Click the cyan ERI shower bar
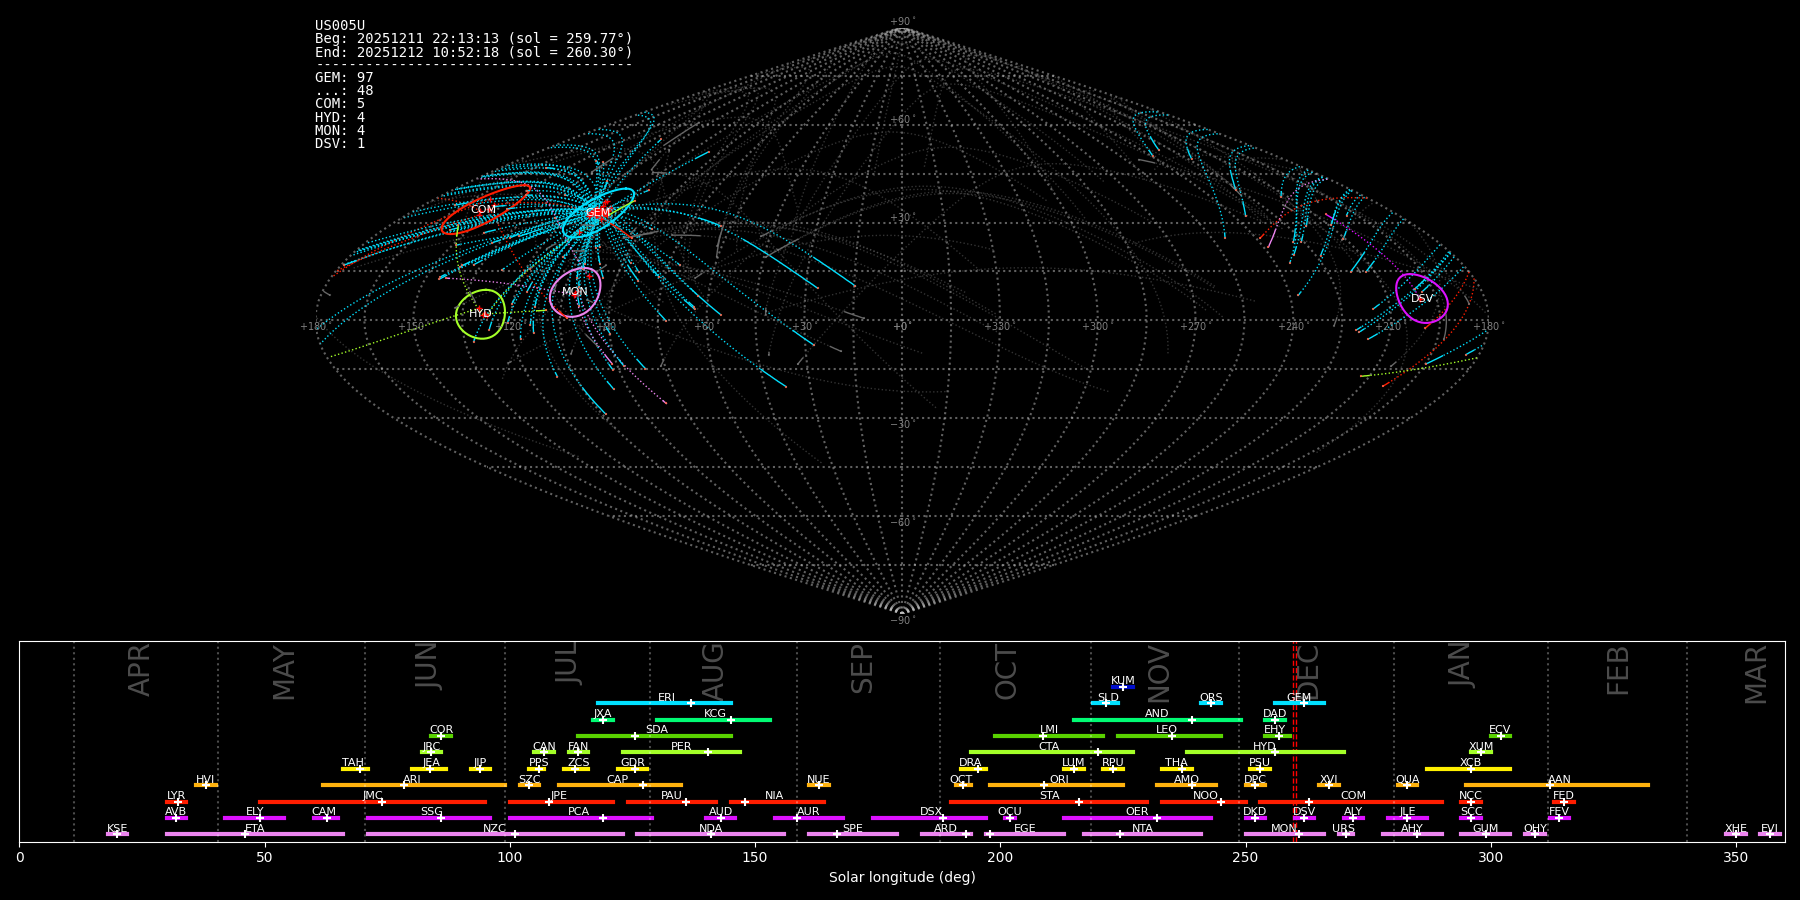The width and height of the screenshot is (1800, 900). click(664, 703)
